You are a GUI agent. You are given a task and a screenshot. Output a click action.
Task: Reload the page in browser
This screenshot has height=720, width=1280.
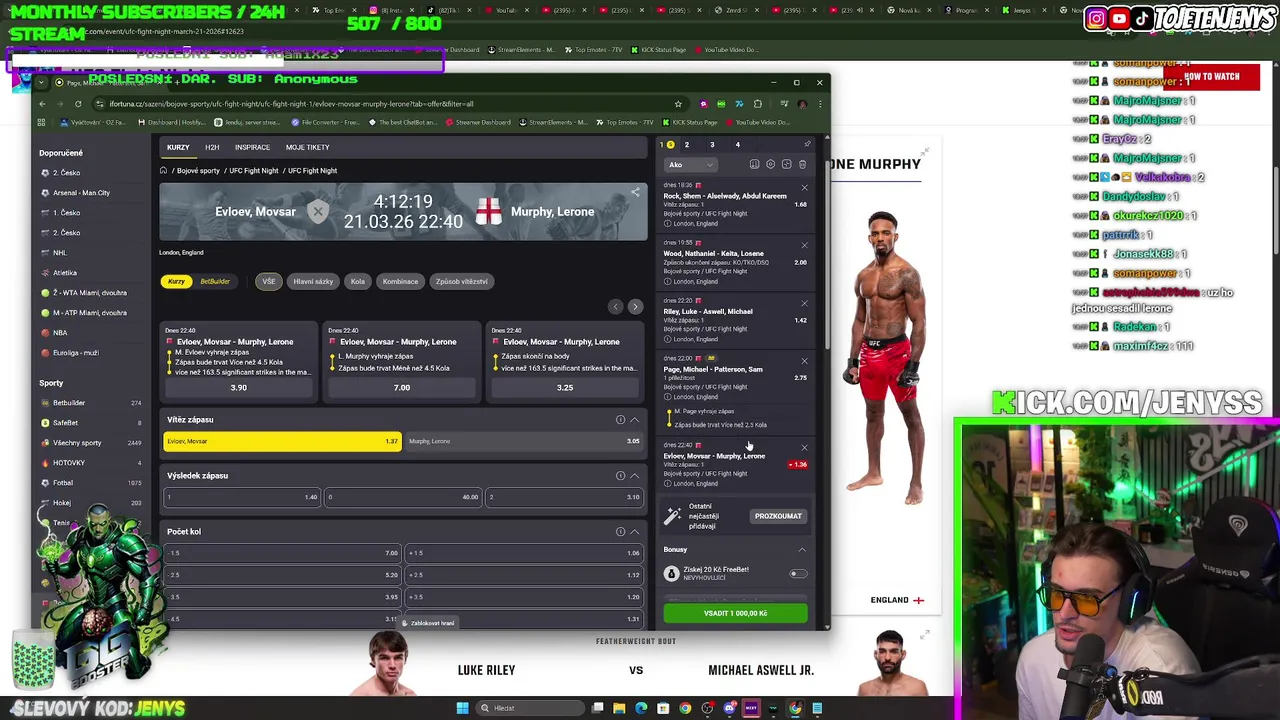tap(78, 104)
